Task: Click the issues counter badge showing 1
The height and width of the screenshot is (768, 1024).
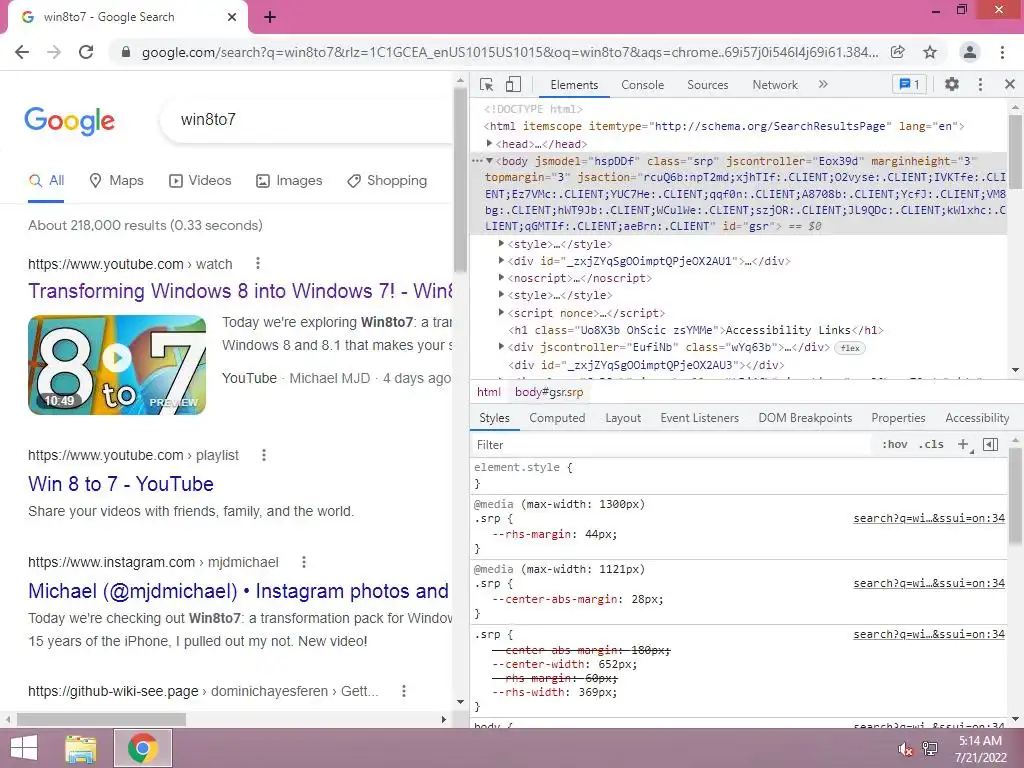Action: coord(909,84)
